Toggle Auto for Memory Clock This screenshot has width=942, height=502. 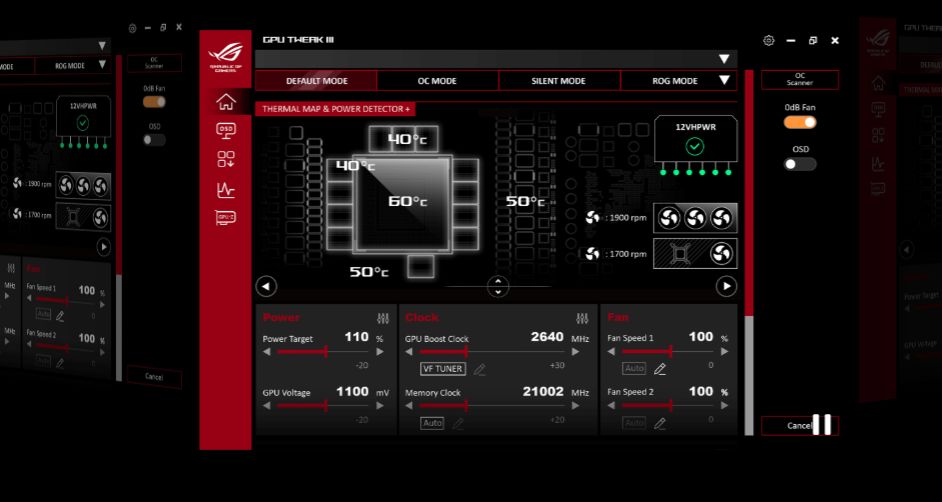(432, 423)
